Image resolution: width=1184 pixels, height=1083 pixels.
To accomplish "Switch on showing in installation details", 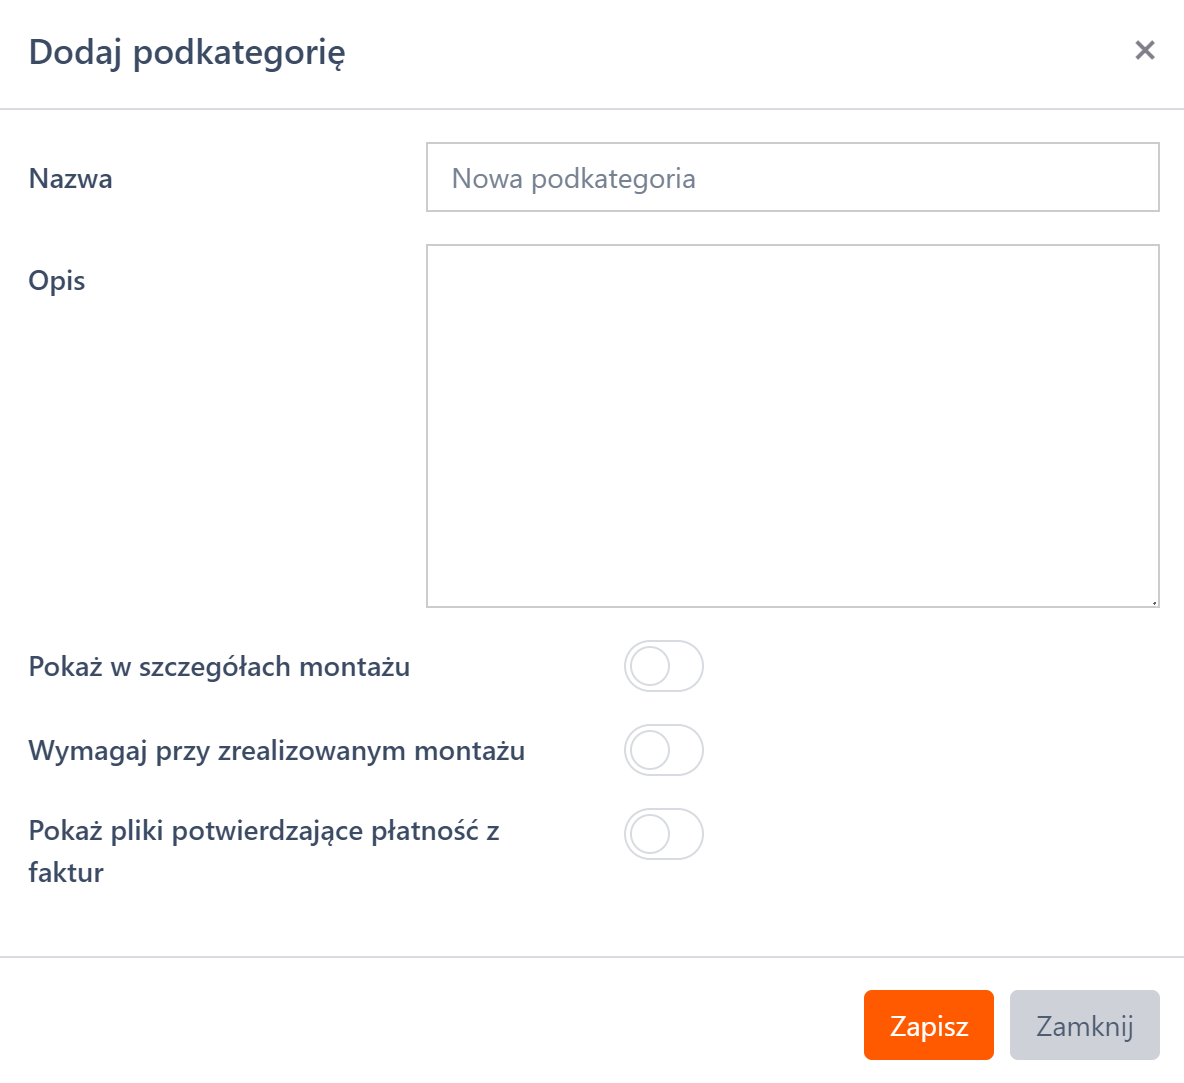I will click(664, 666).
